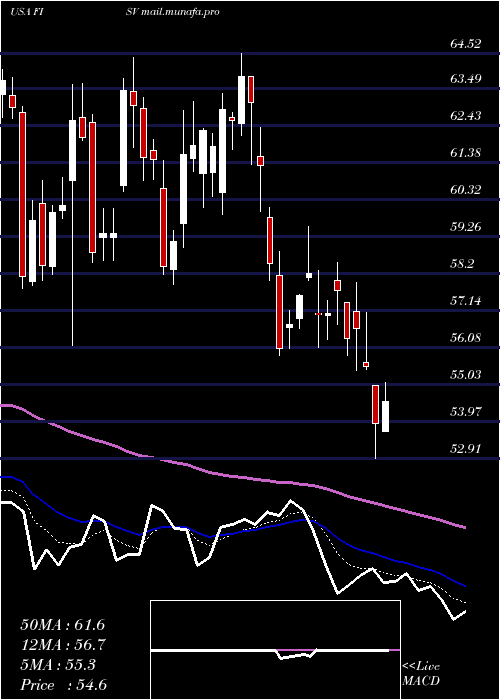Click the 59.26 price axis label

466,227
